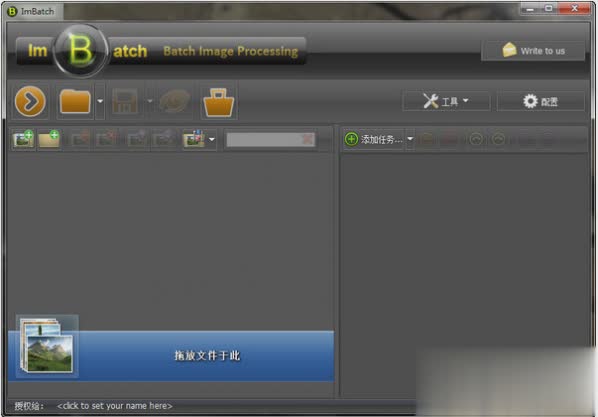The height and width of the screenshot is (417, 598).
Task: Click the preview eye icon
Action: click(175, 101)
